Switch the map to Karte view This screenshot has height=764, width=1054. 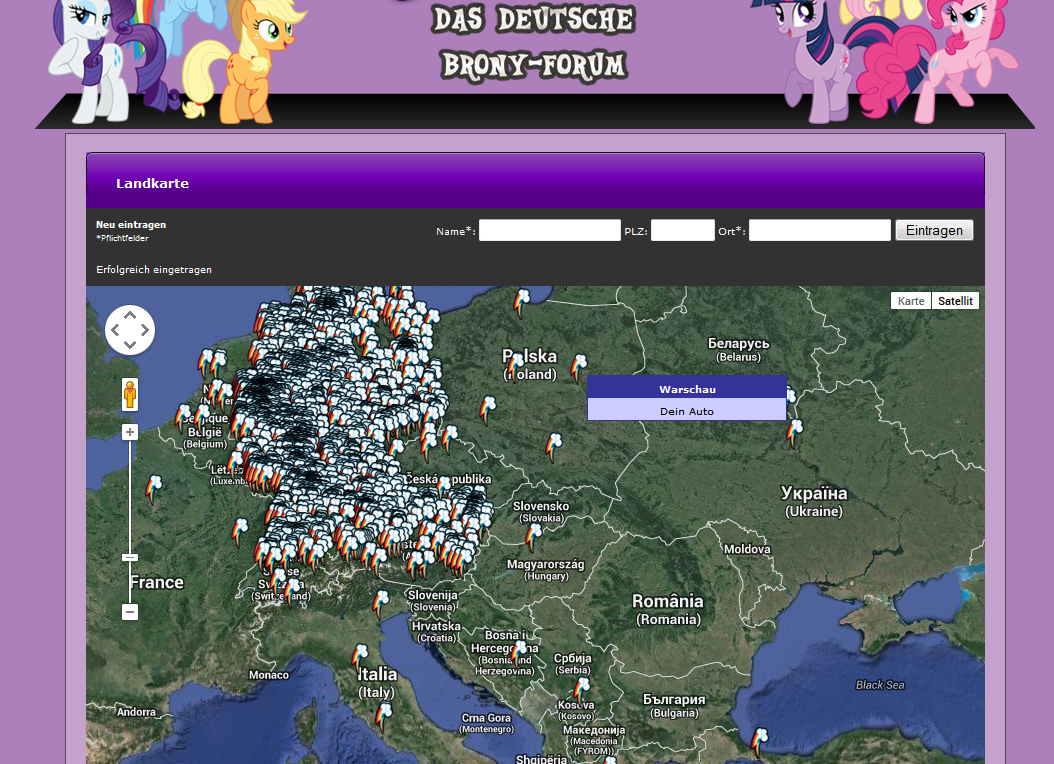click(x=911, y=301)
